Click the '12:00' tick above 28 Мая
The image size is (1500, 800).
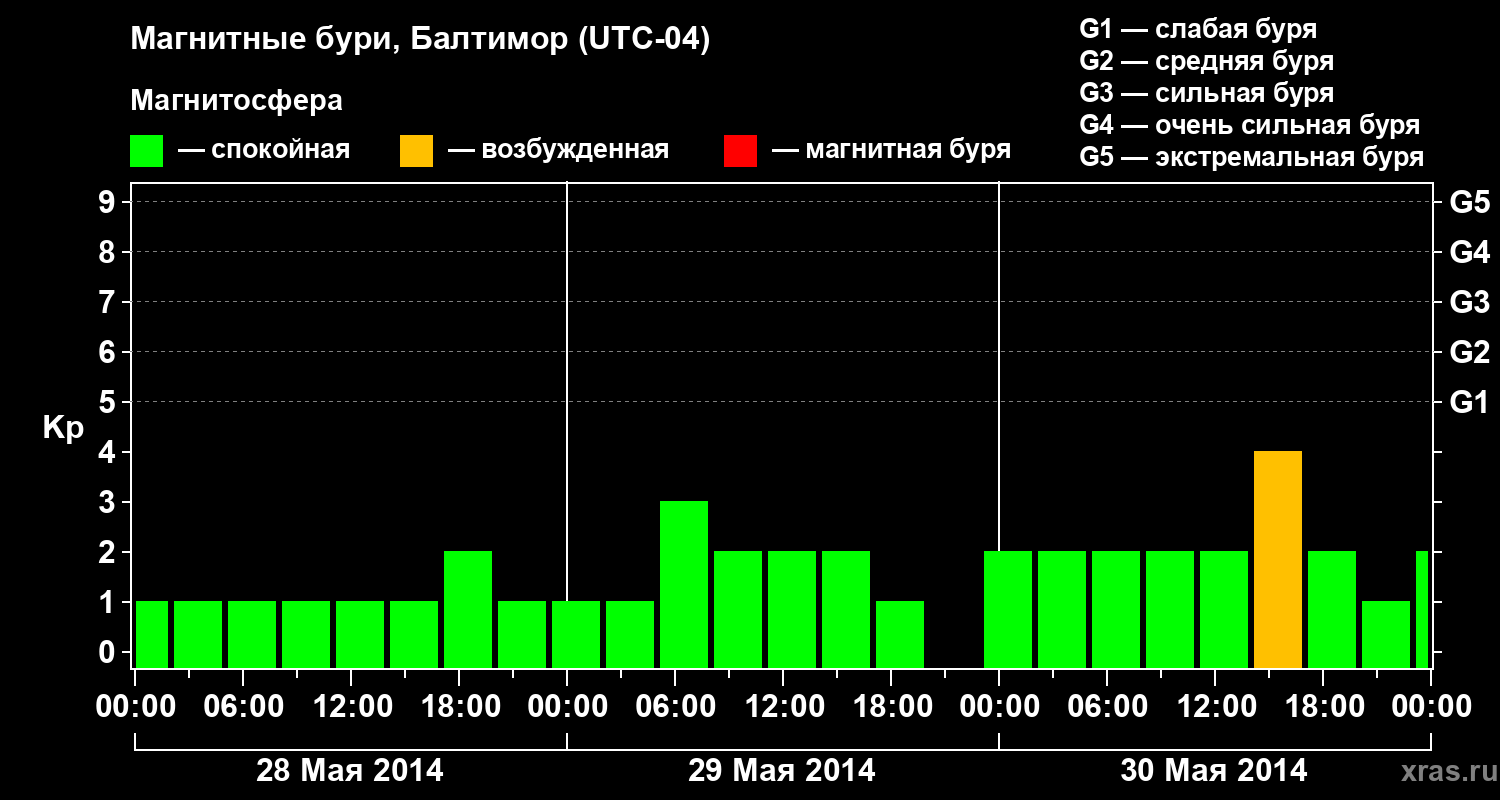coord(351,707)
